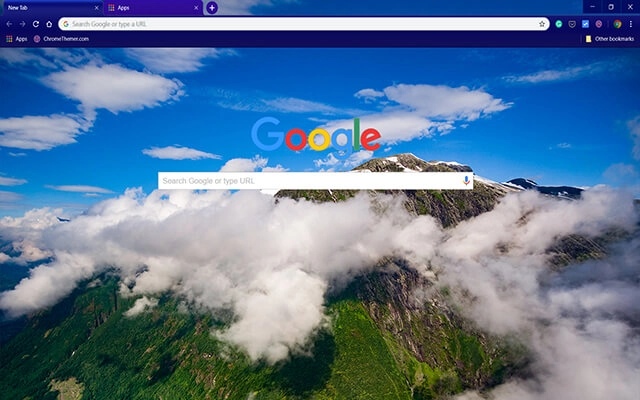This screenshot has height=400, width=640.
Task: Open the blue checkmark extension icon
Action: coord(585,24)
